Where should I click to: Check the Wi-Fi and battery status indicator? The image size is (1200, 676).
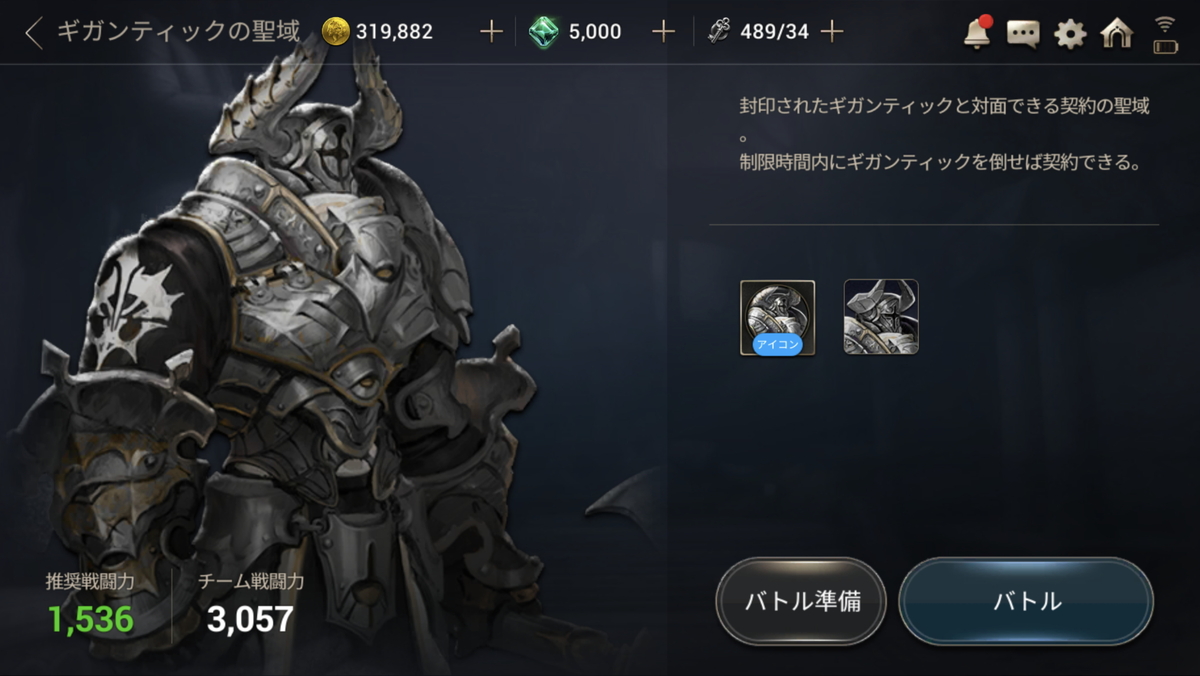click(x=1165, y=34)
